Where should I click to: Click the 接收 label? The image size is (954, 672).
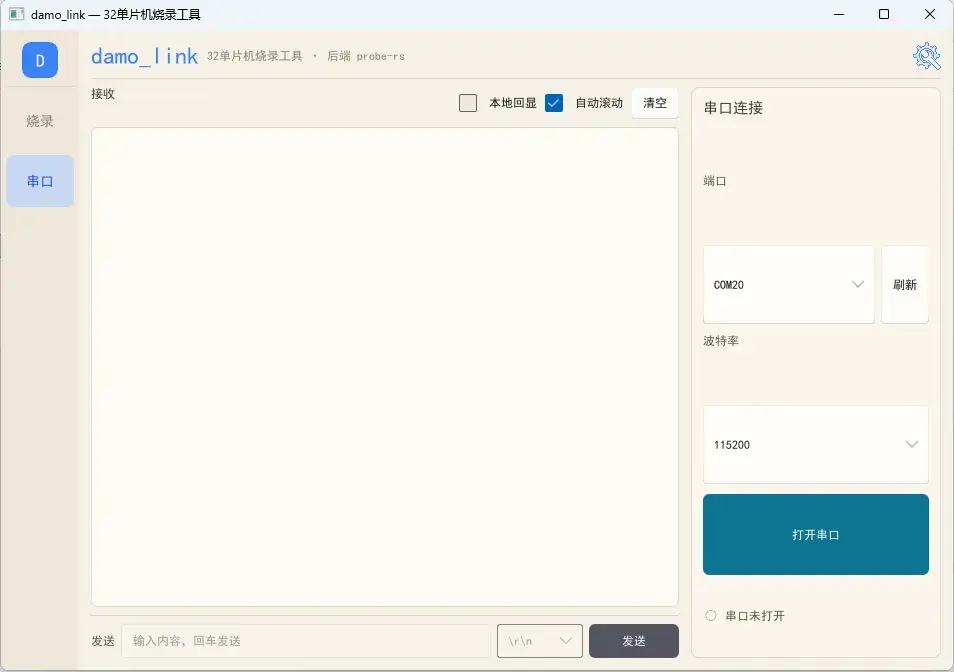coord(103,94)
